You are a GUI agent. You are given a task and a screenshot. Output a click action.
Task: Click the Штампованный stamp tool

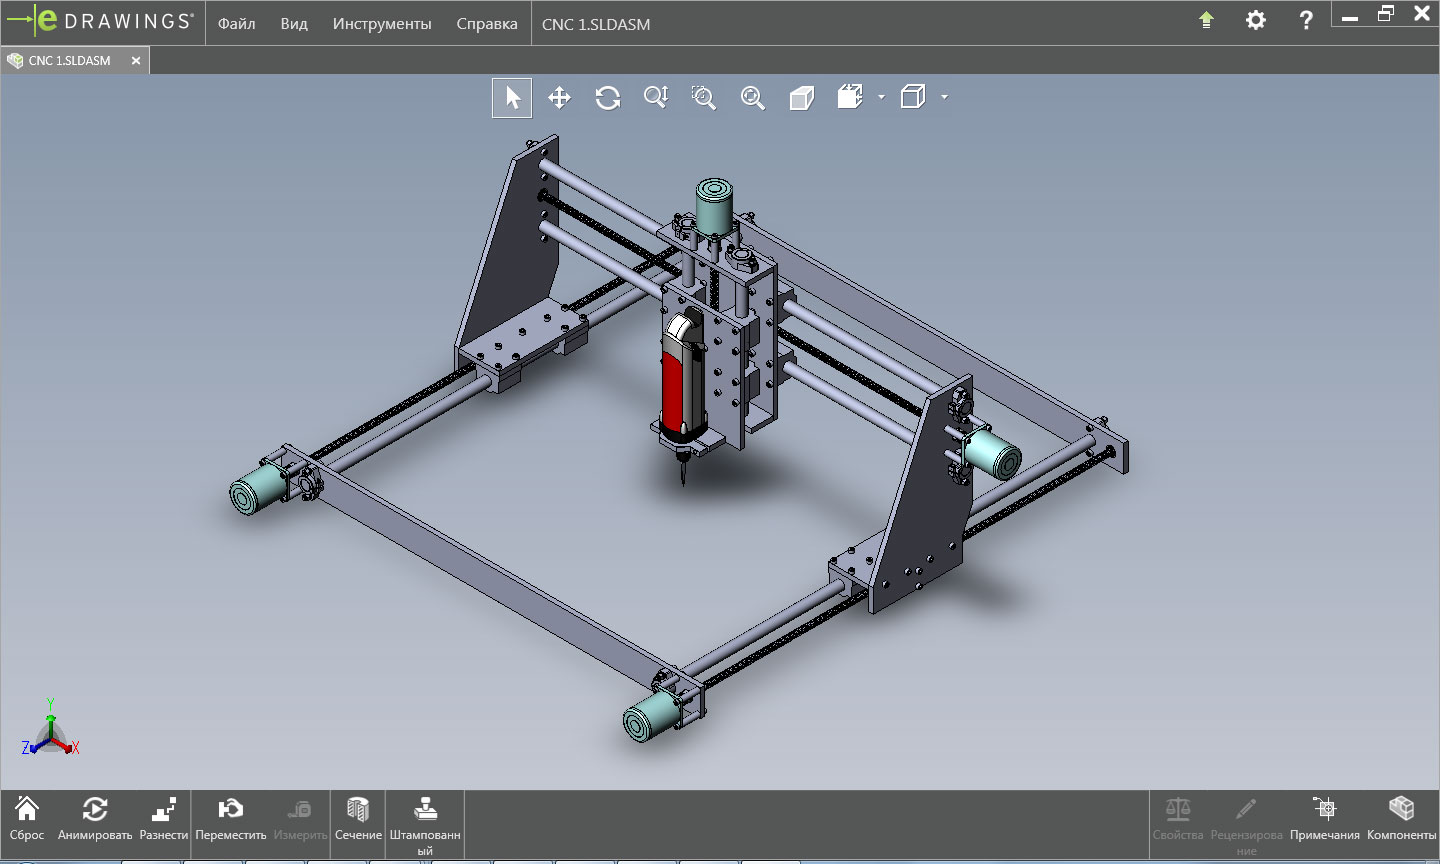(x=425, y=826)
